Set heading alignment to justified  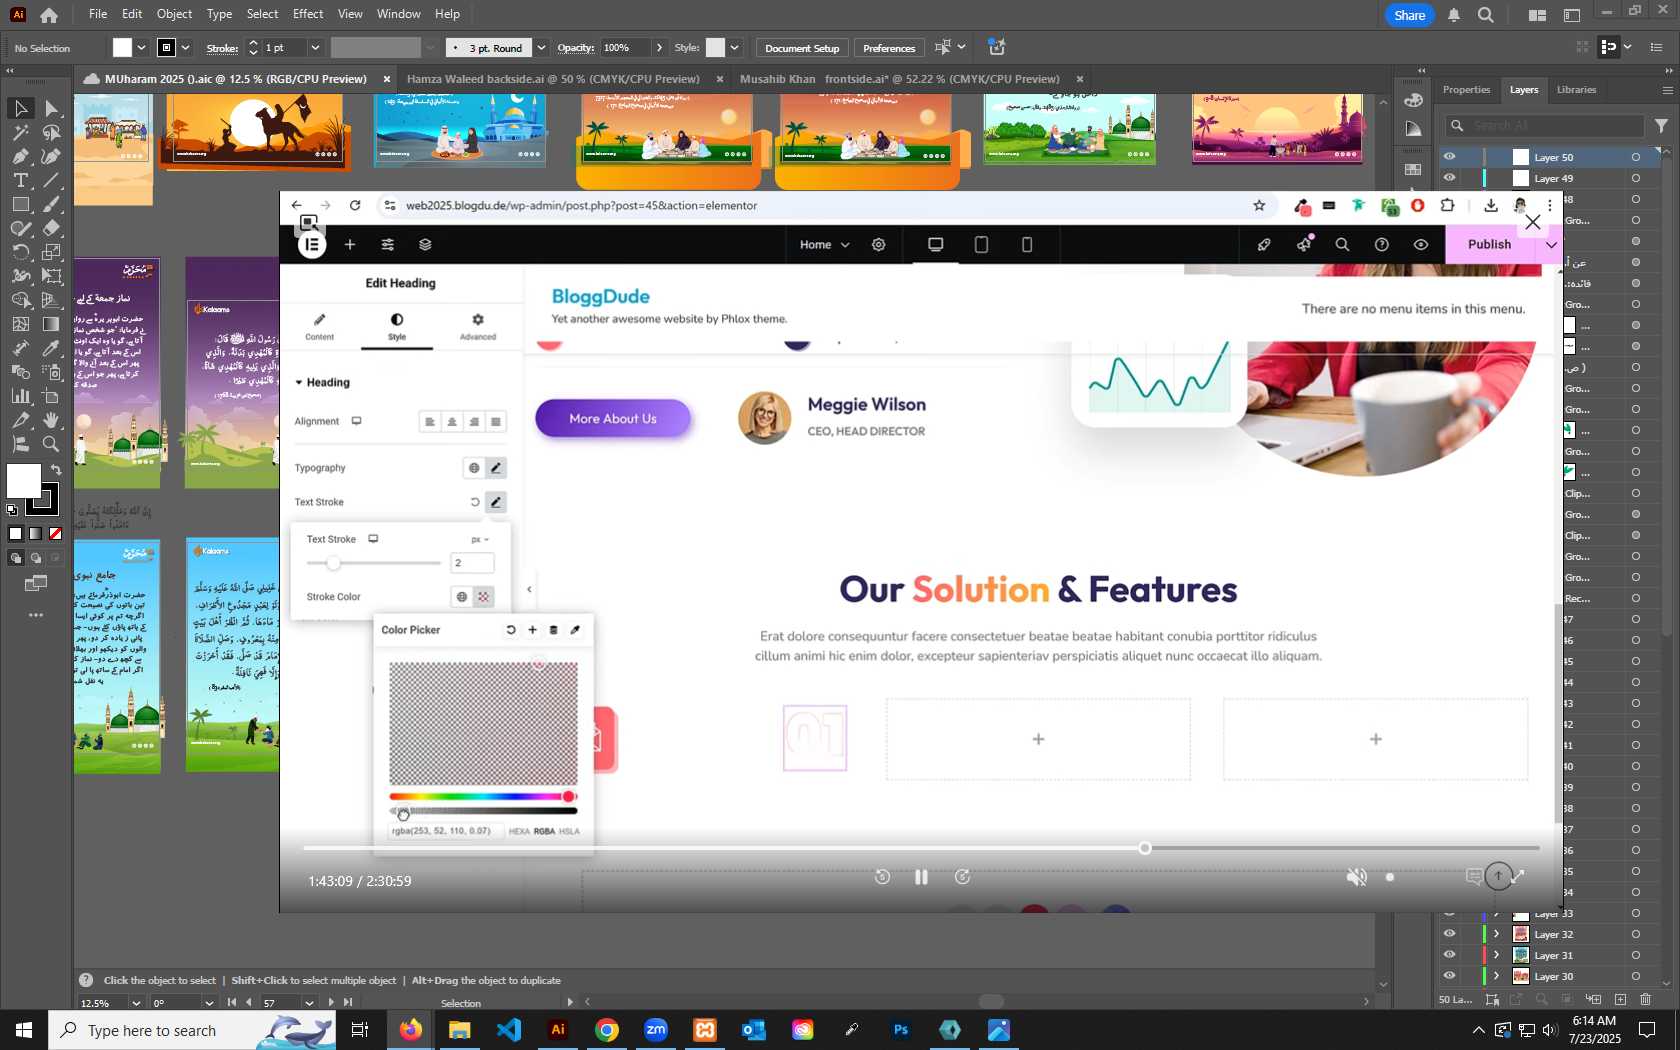point(496,421)
